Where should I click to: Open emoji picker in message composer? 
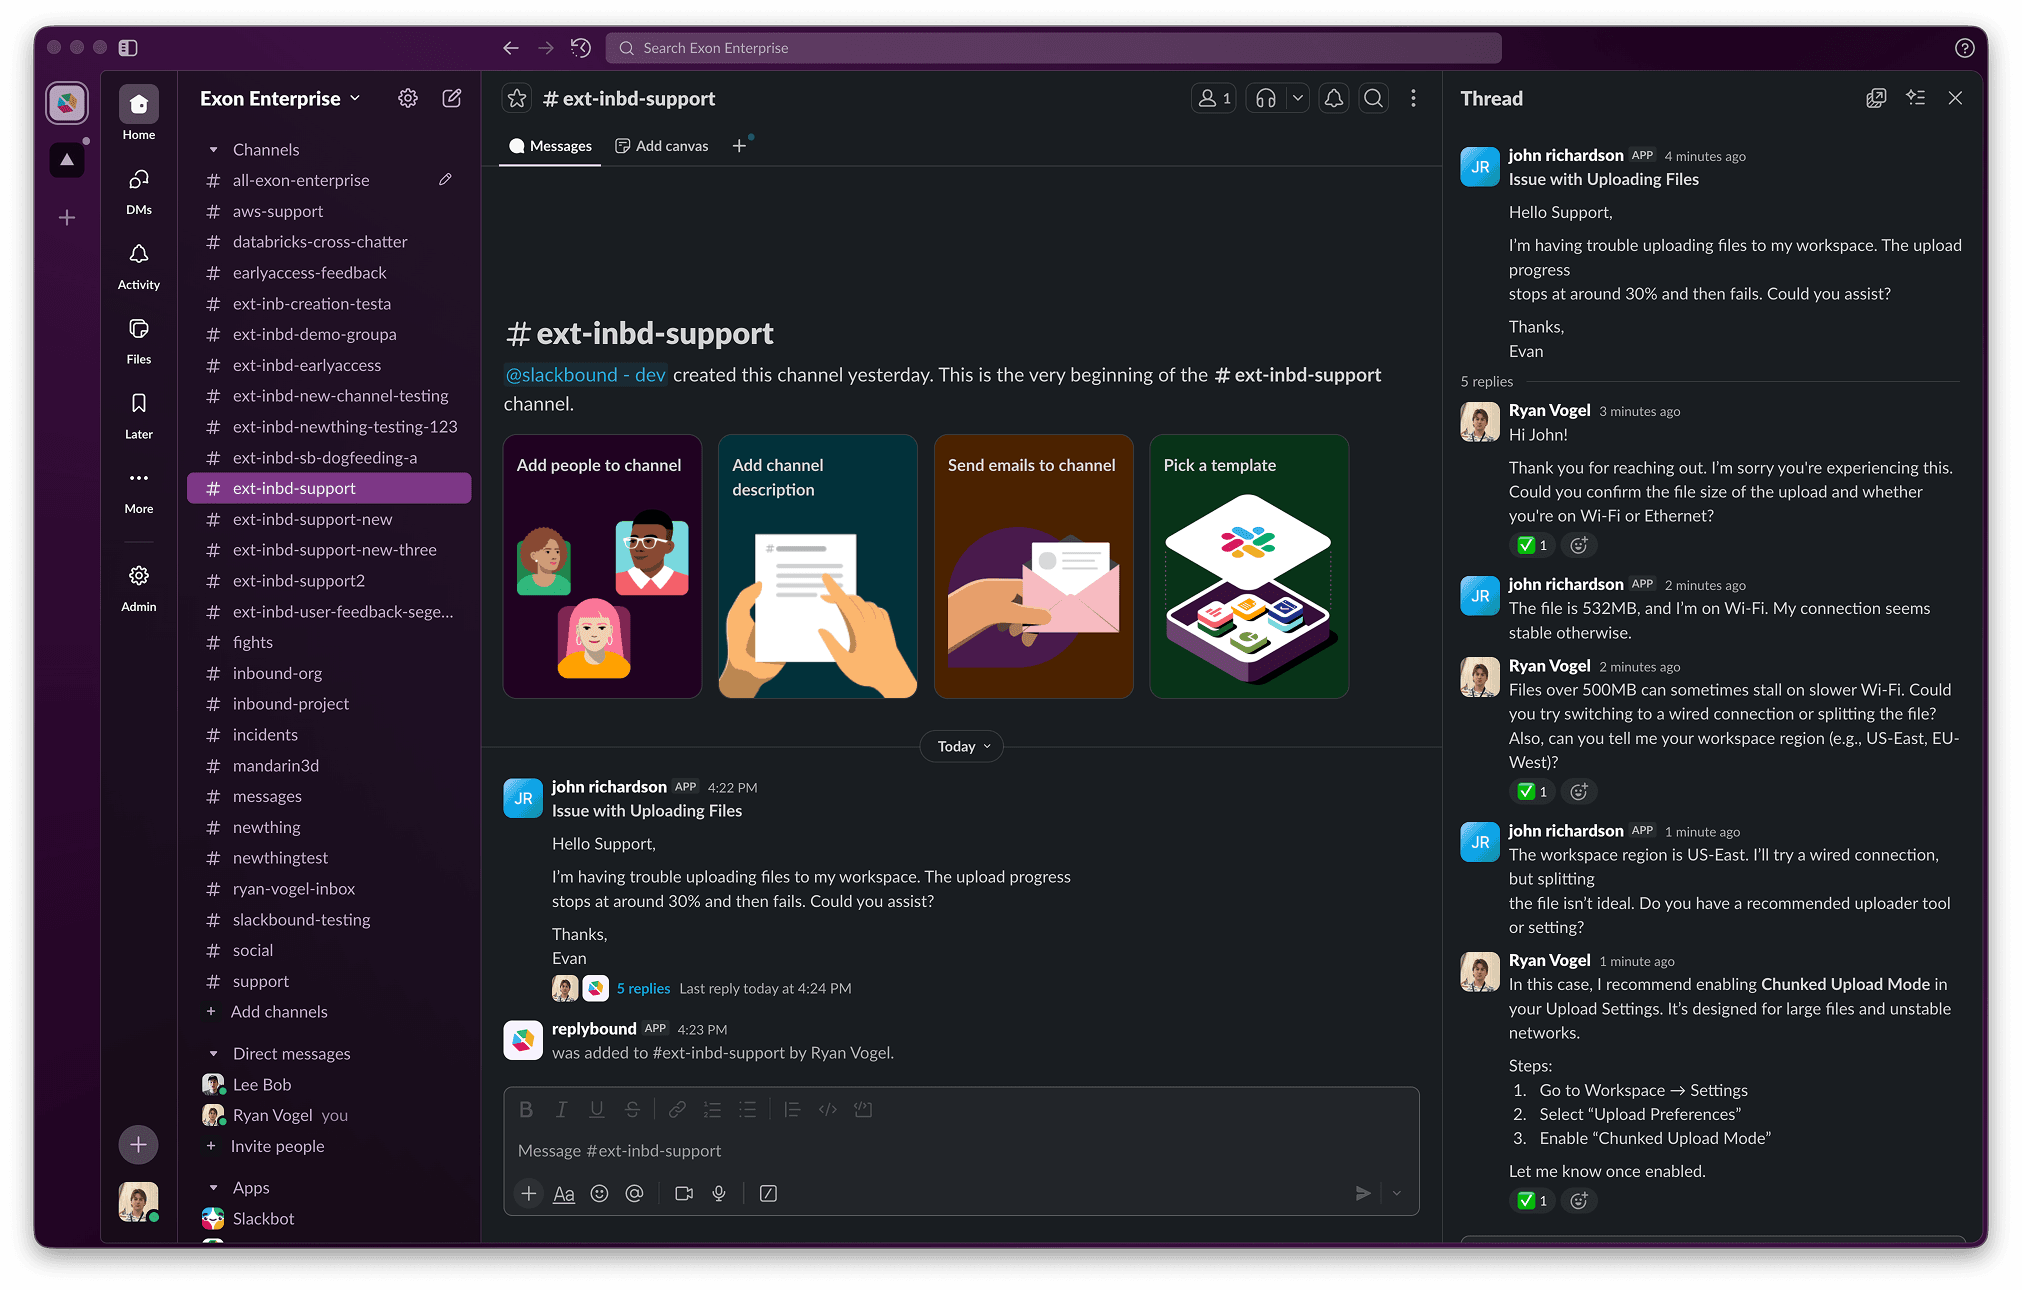599,1193
